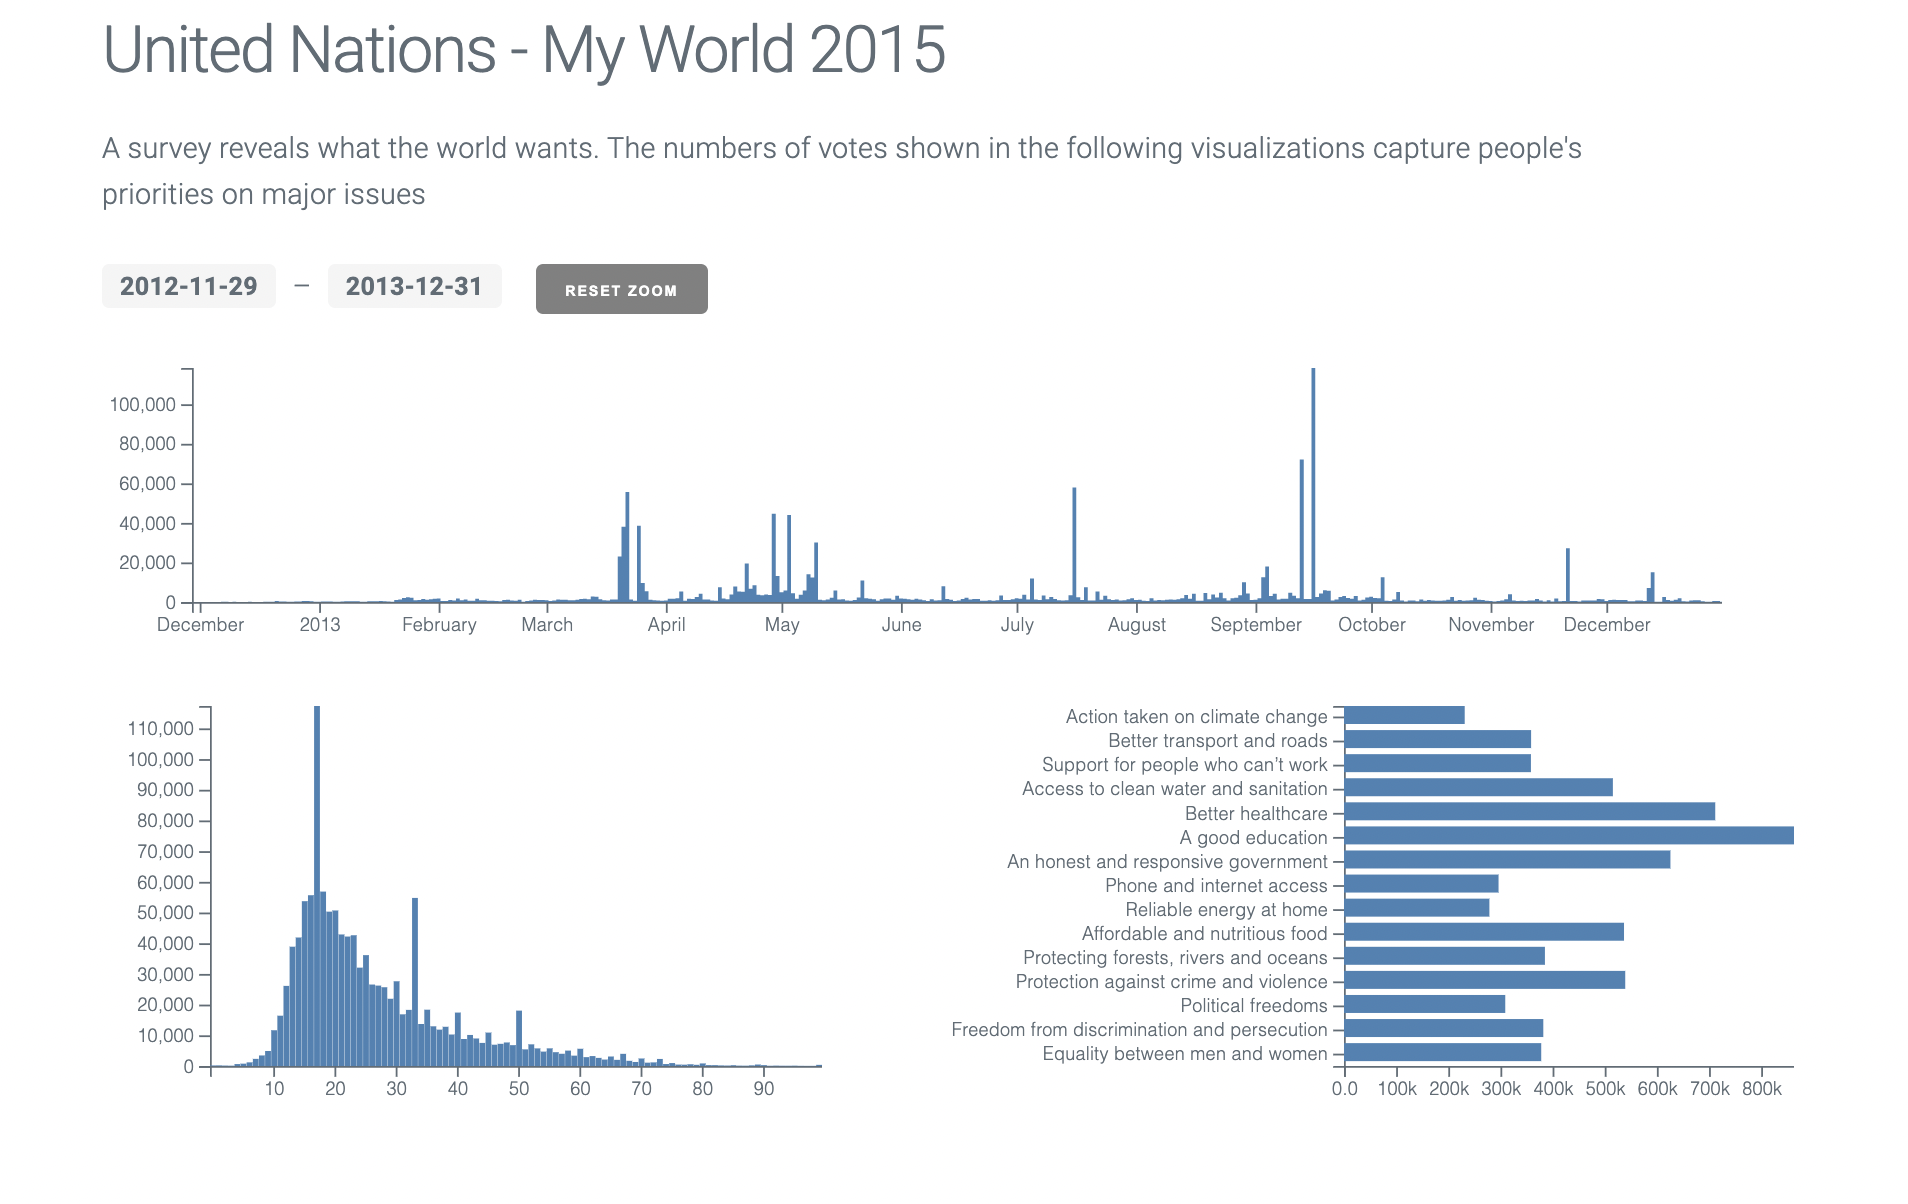Click the 'October' axis label on timeline

coord(1372,624)
